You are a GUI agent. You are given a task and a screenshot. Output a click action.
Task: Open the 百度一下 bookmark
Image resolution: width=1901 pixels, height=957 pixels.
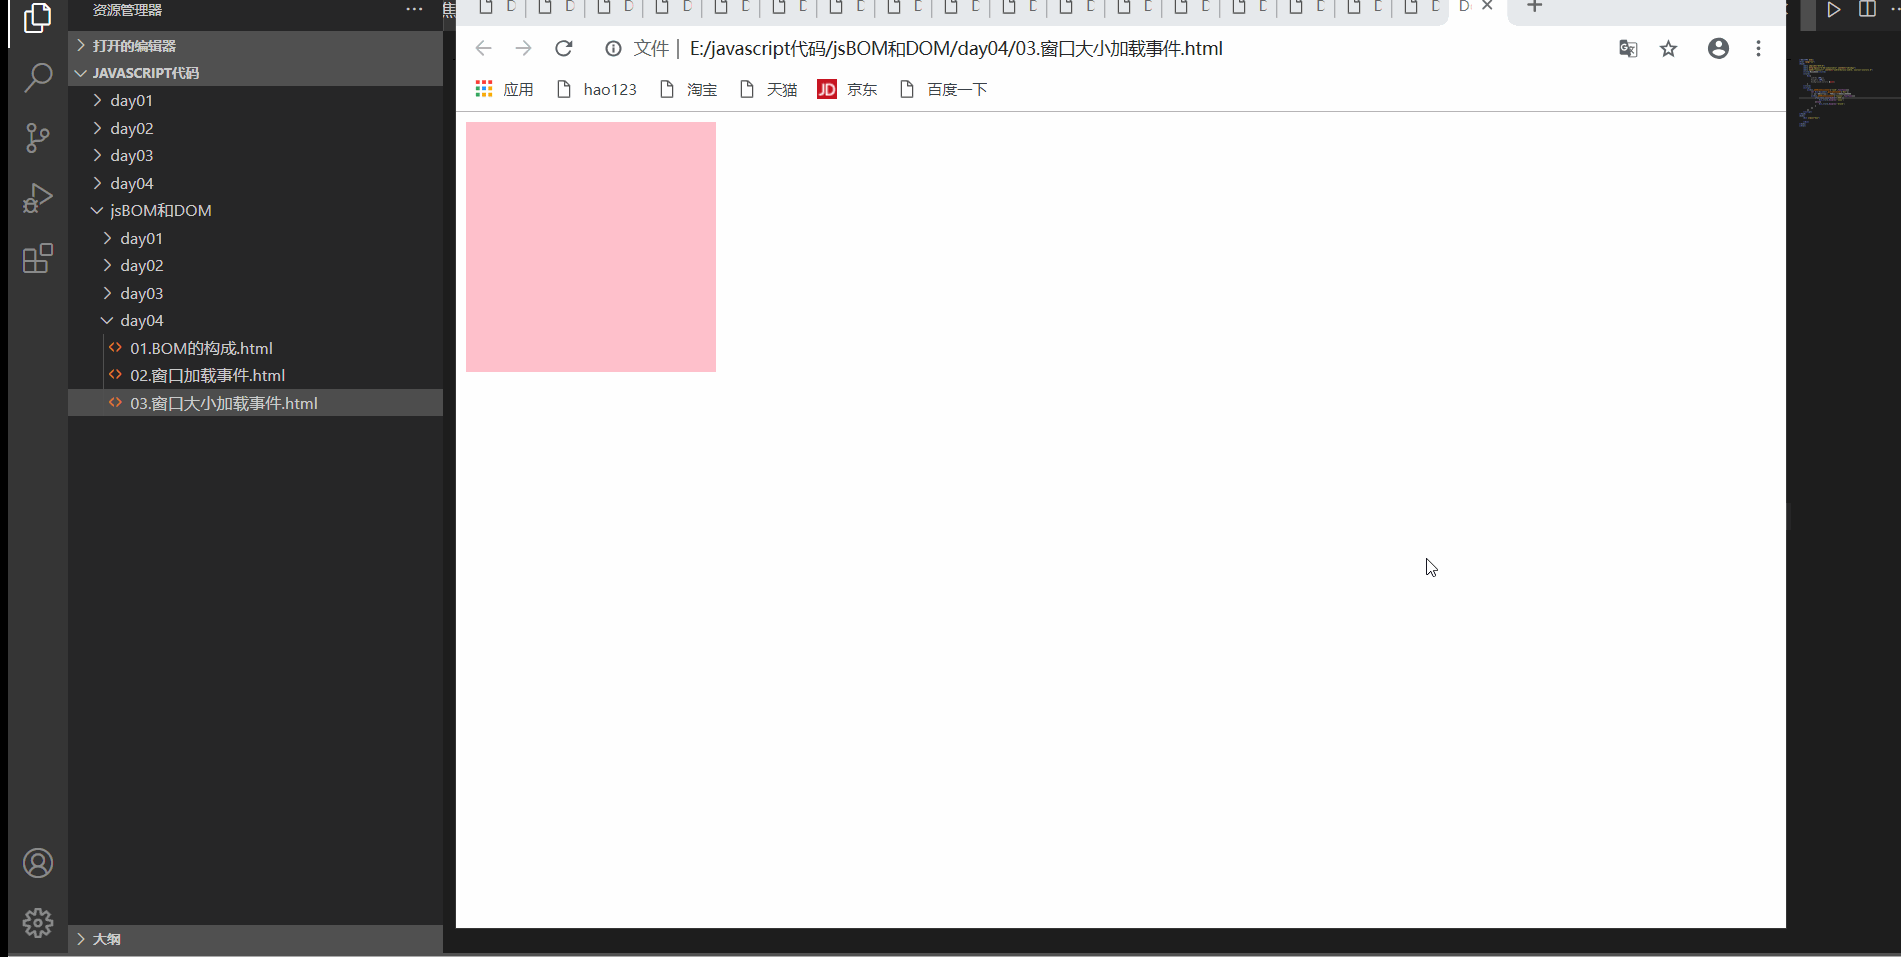(943, 89)
